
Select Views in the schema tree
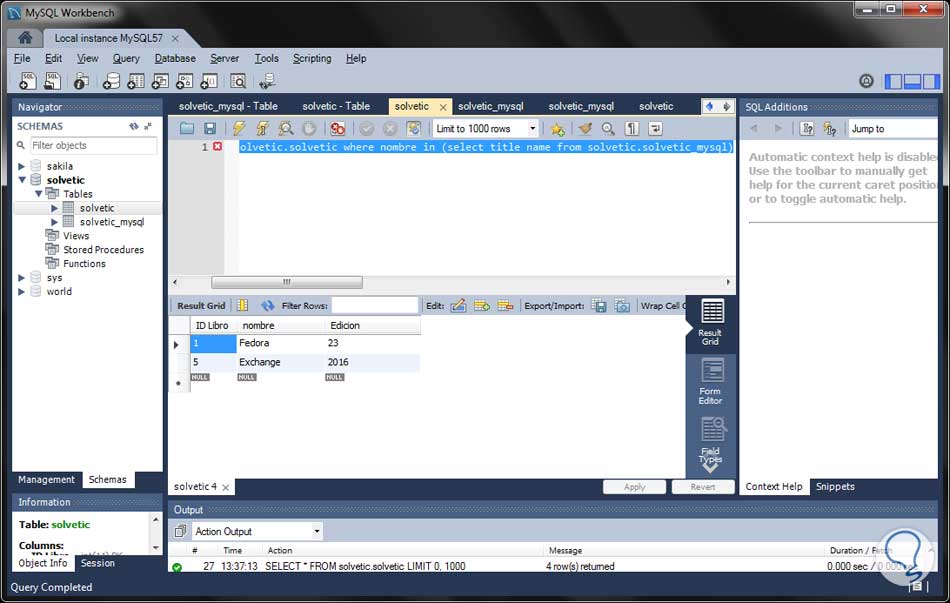[x=76, y=236]
